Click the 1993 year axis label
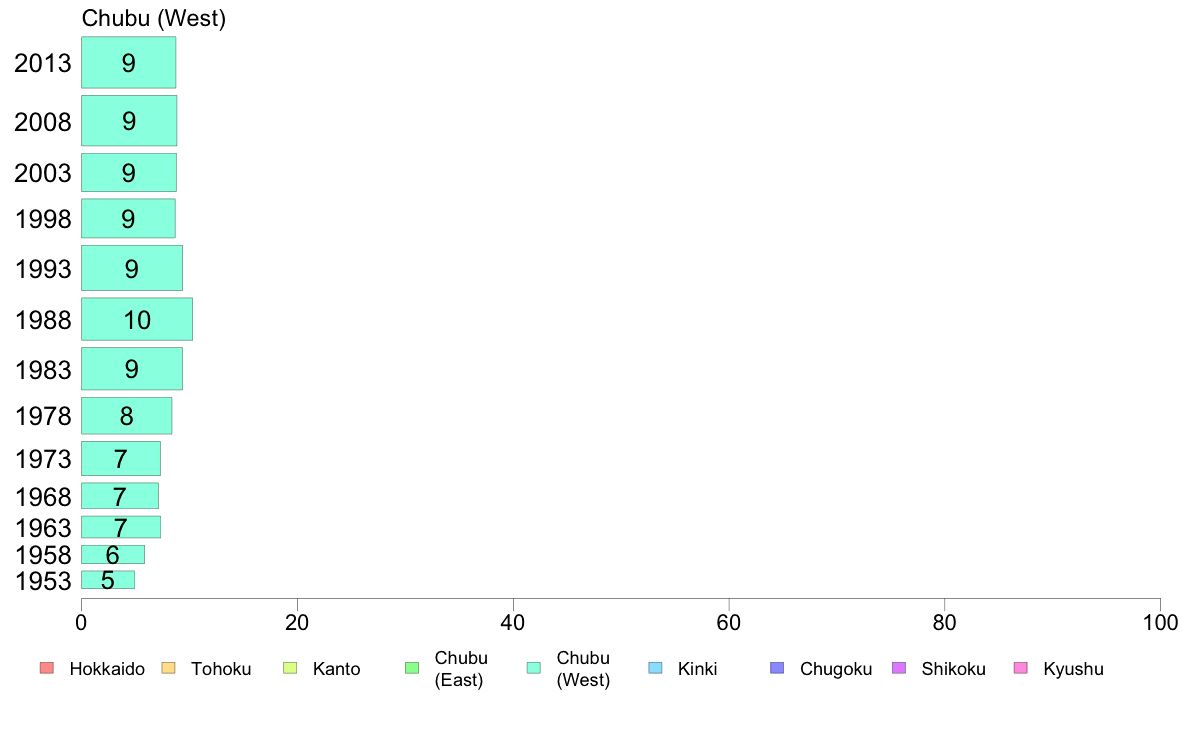 43,269
